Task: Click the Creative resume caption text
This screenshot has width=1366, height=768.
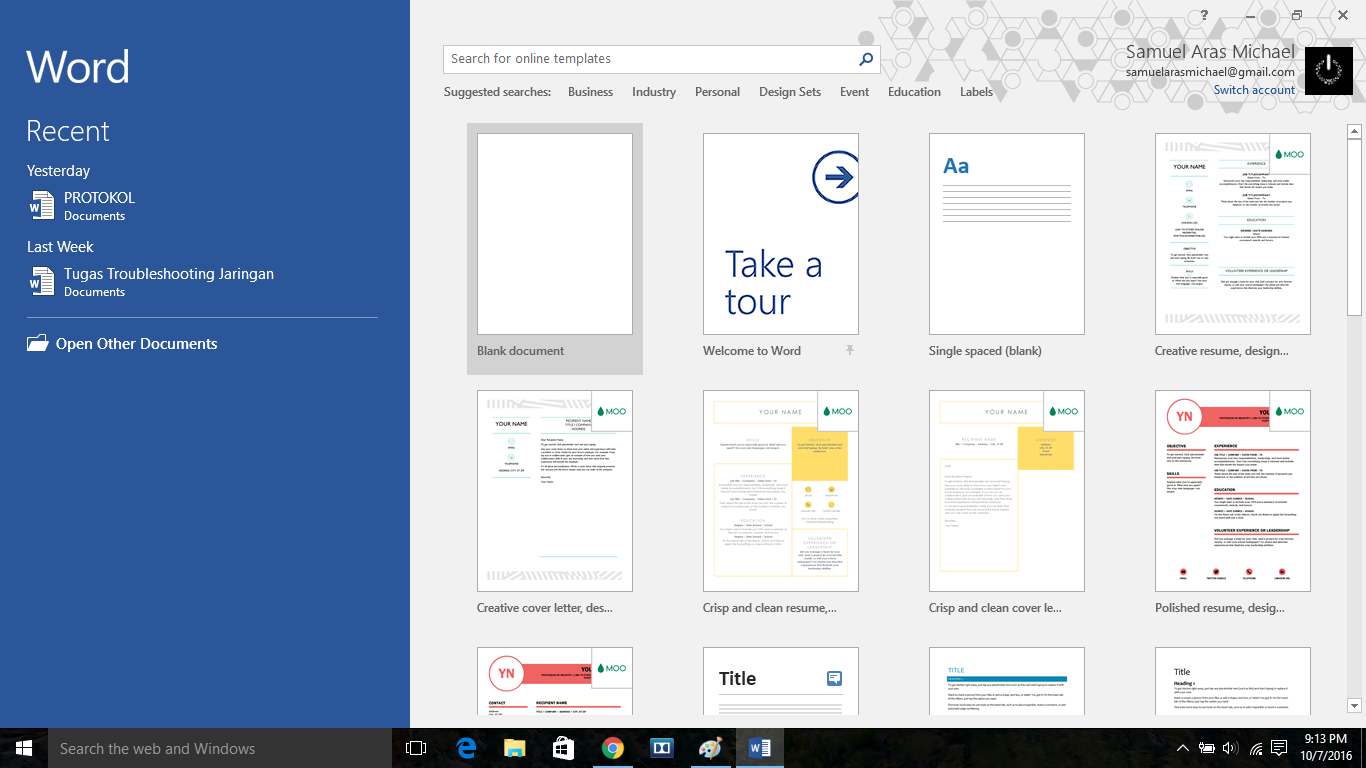Action: (1221, 351)
